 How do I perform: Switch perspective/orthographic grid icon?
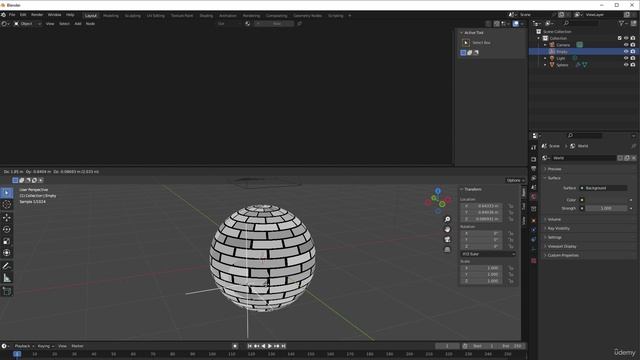[447, 249]
